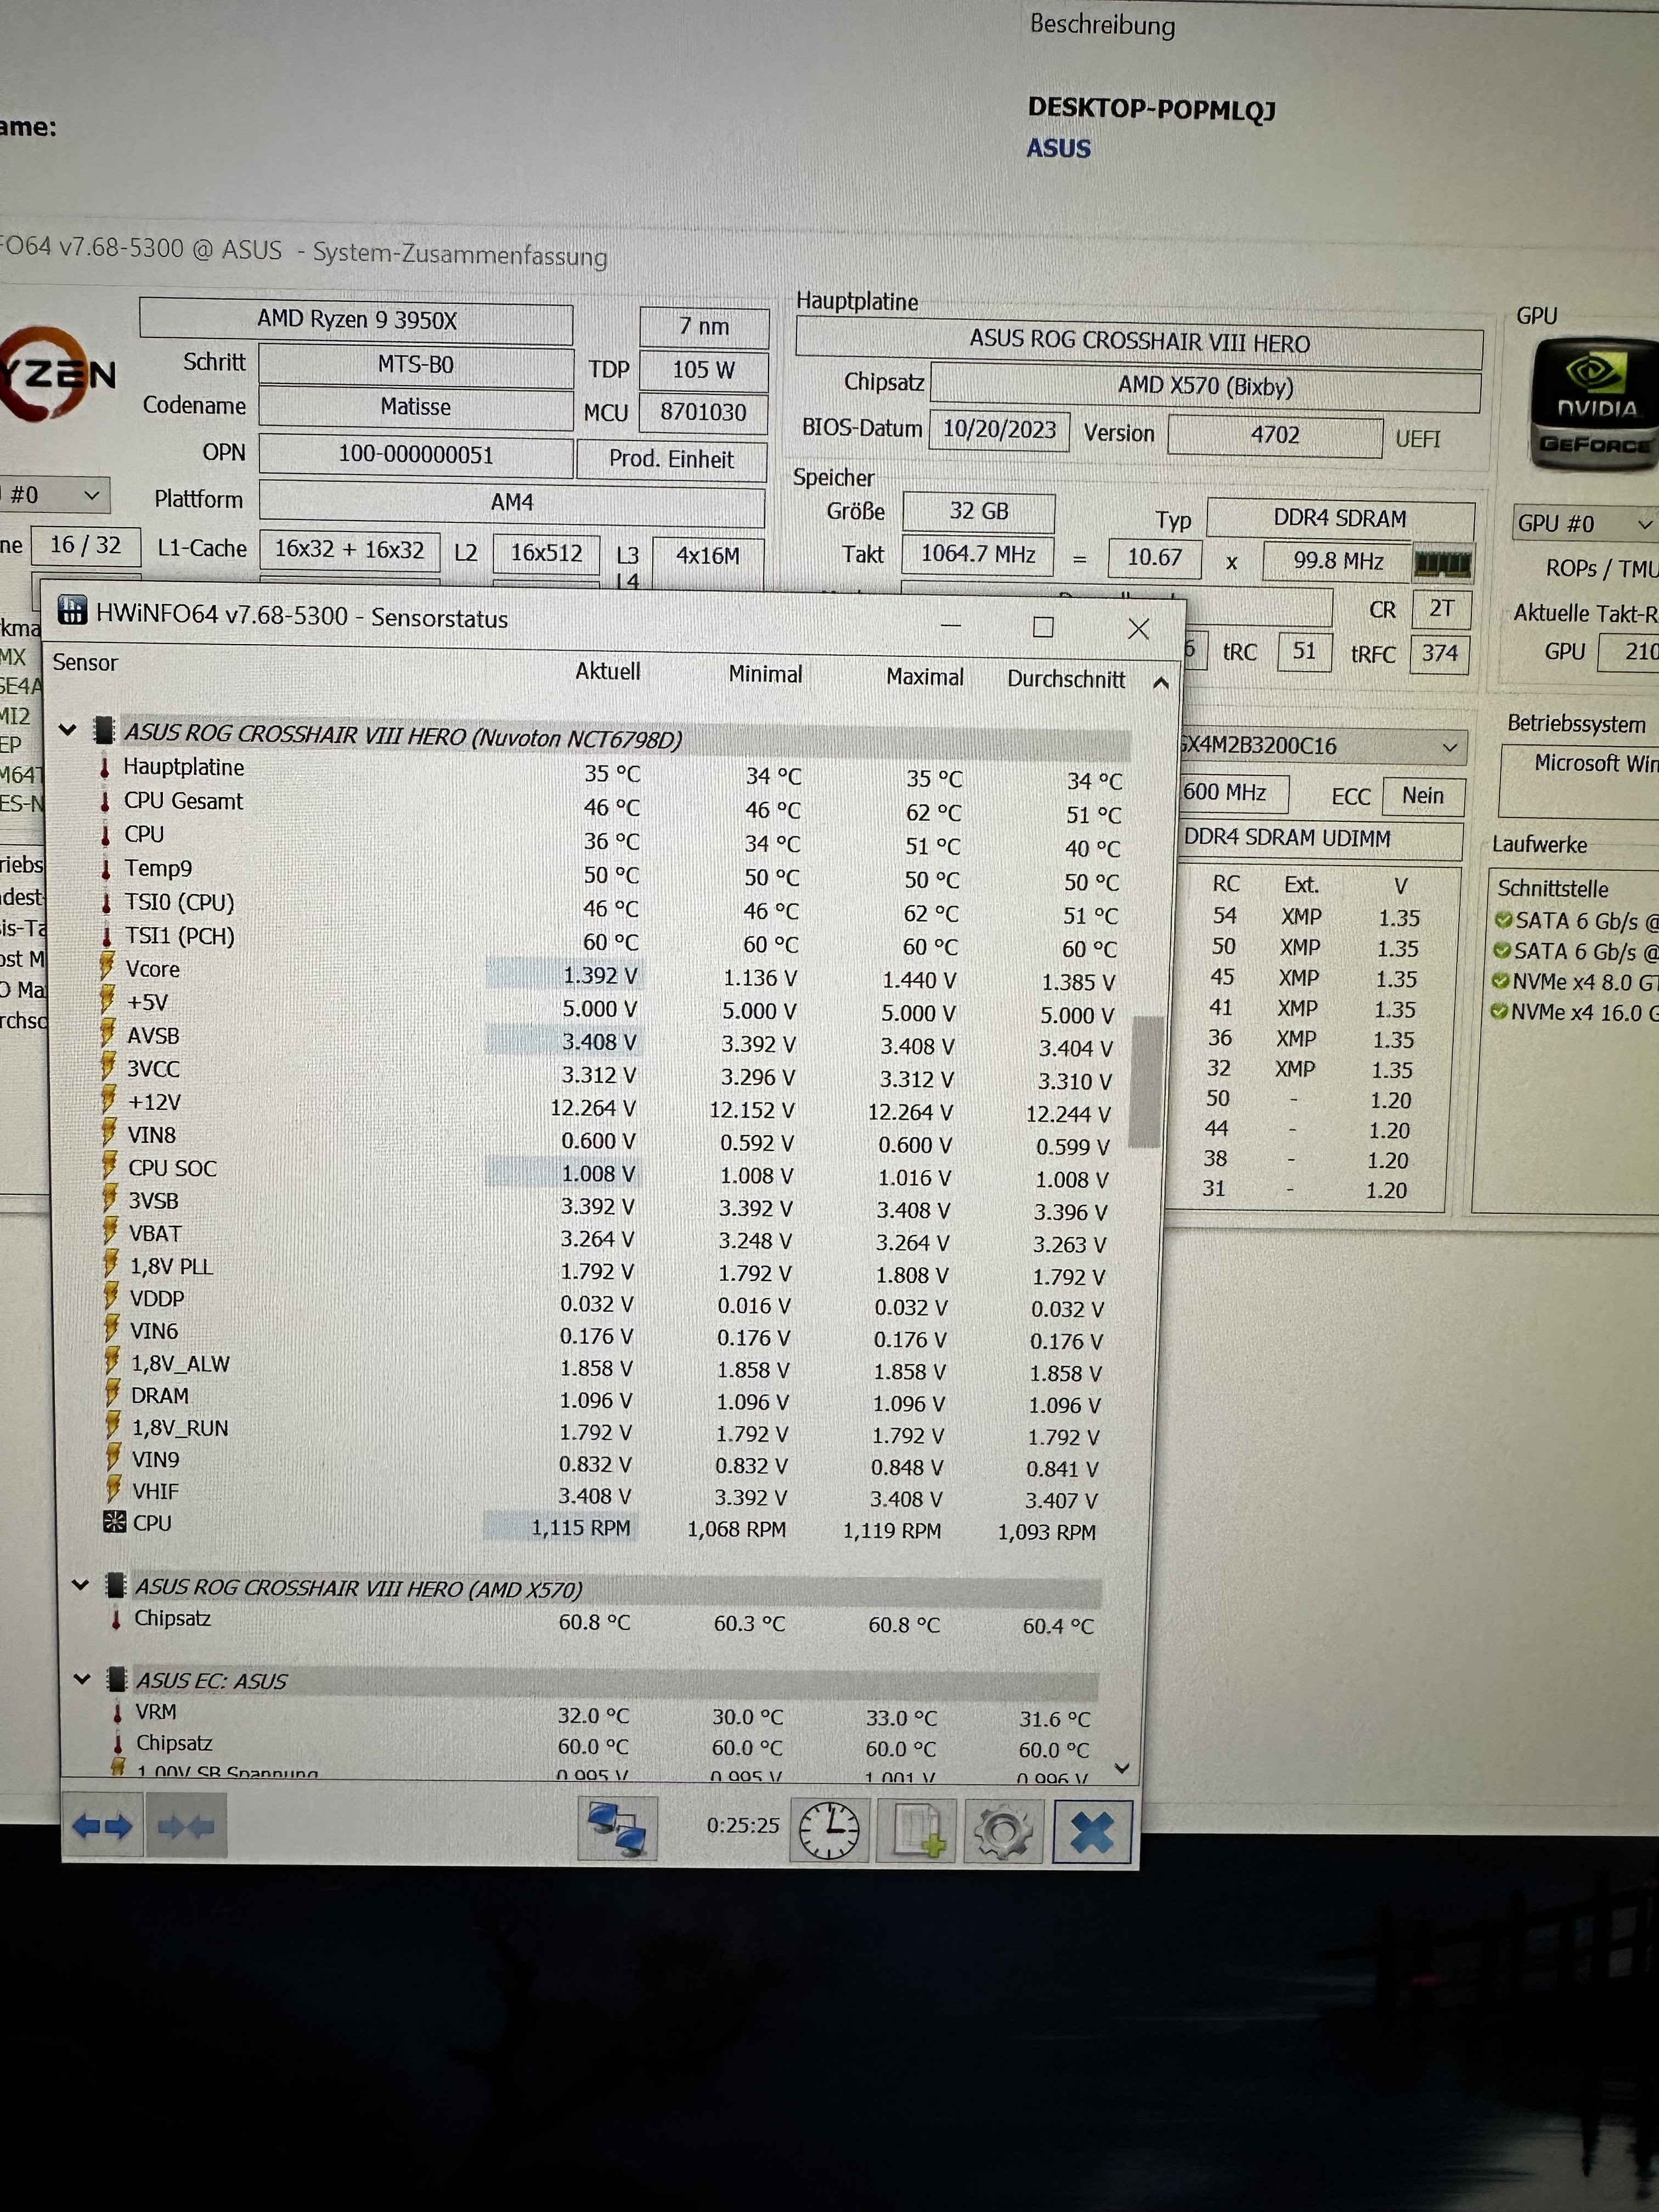Collapse the Nuvoton NCT6798D sensor group
Screen dimensions: 1659x2212
point(68,730)
